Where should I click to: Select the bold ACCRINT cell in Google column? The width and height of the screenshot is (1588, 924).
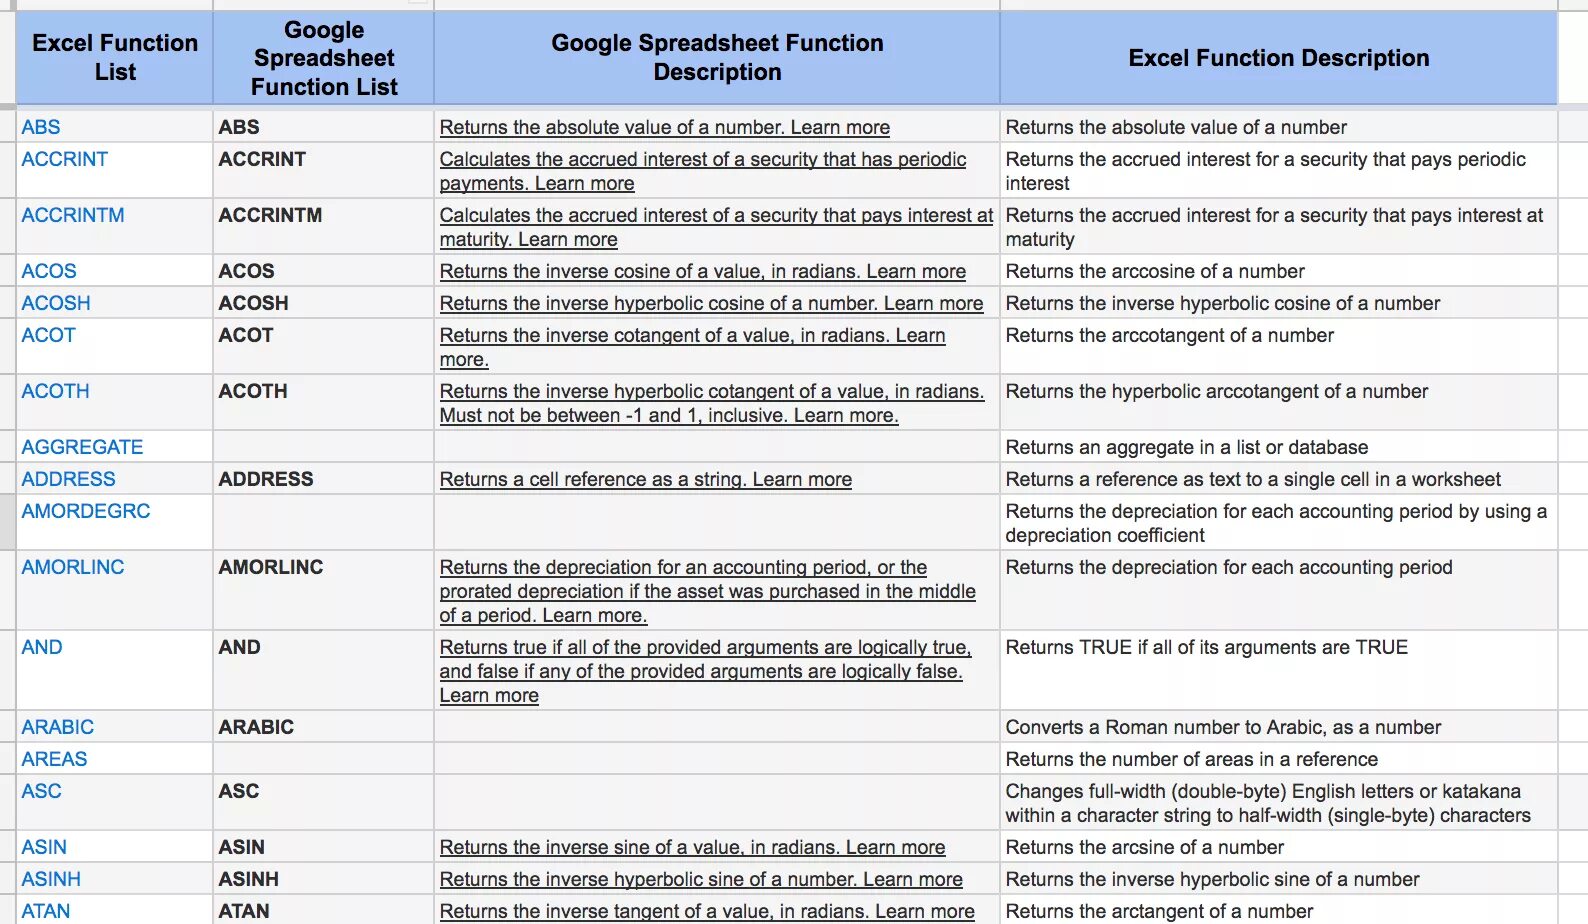click(324, 170)
